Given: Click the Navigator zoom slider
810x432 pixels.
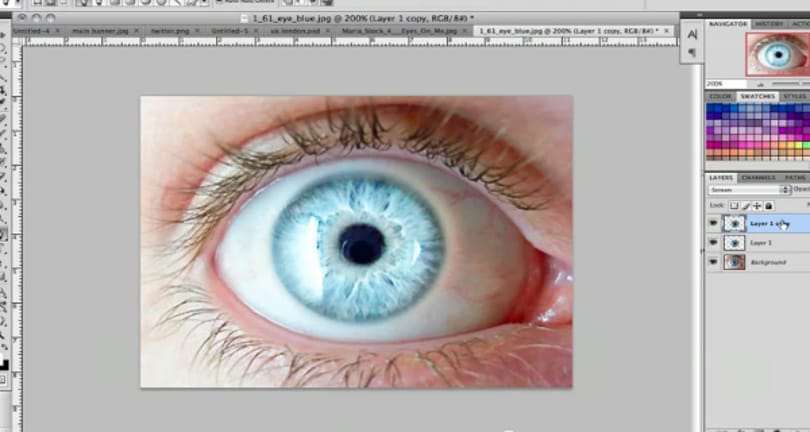Looking at the screenshot, I should click(x=790, y=84).
